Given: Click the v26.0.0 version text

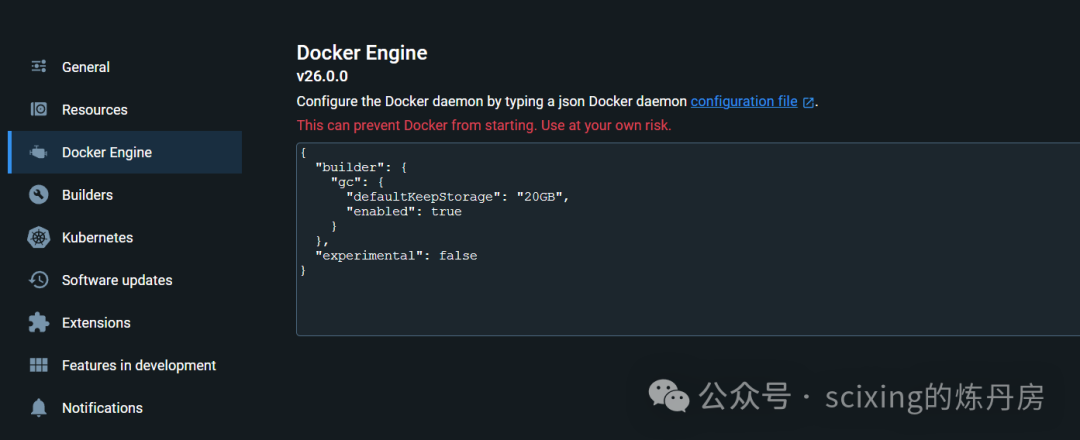Looking at the screenshot, I should [322, 76].
